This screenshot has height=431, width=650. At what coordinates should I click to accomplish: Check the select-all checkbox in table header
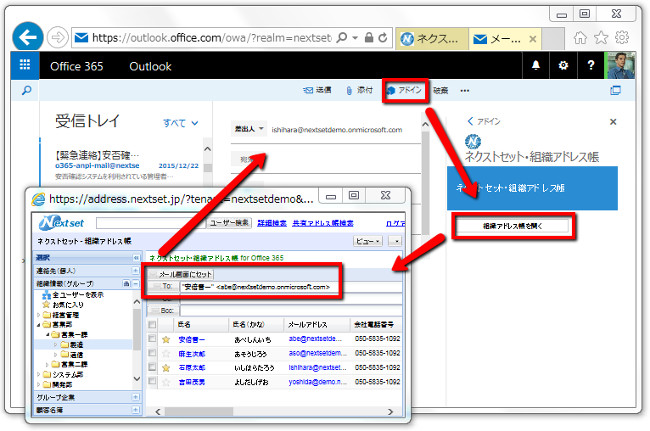pyautogui.click(x=152, y=324)
